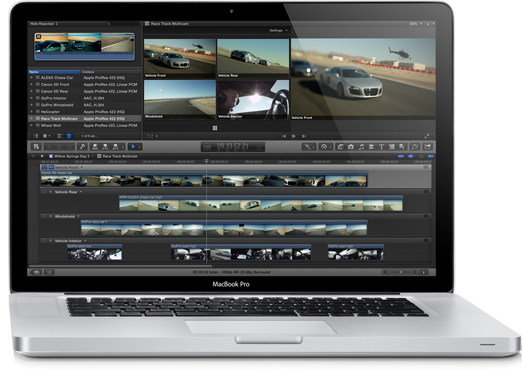Adjust the timeline zoom slider

[400, 272]
